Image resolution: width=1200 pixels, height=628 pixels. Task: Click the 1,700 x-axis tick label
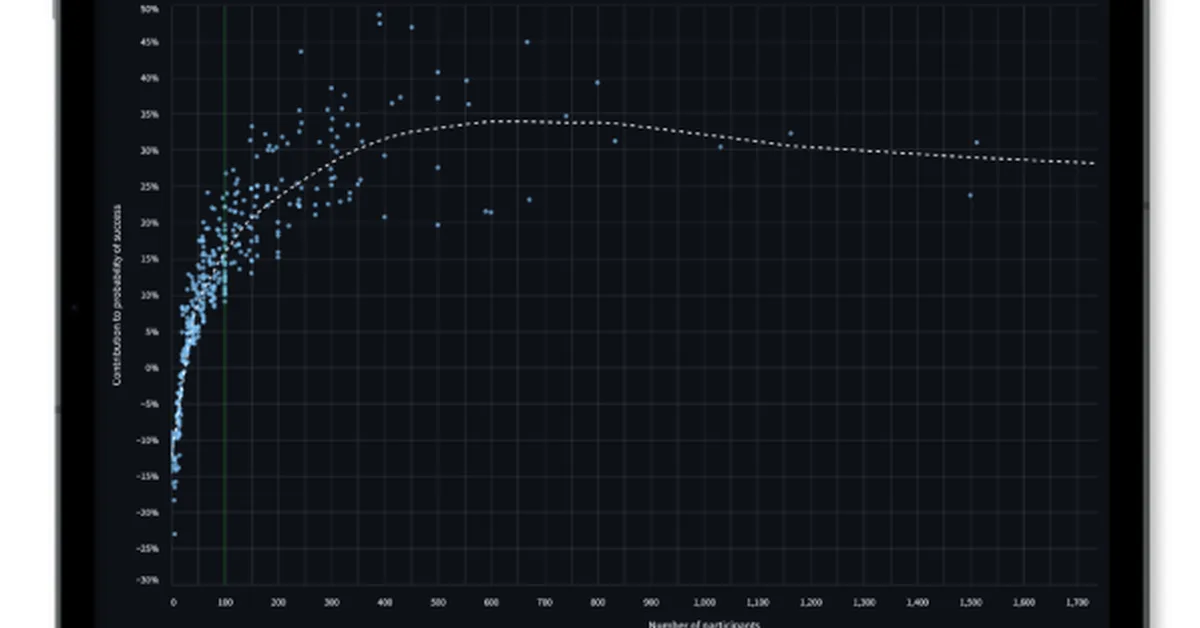pyautogui.click(x=1075, y=603)
